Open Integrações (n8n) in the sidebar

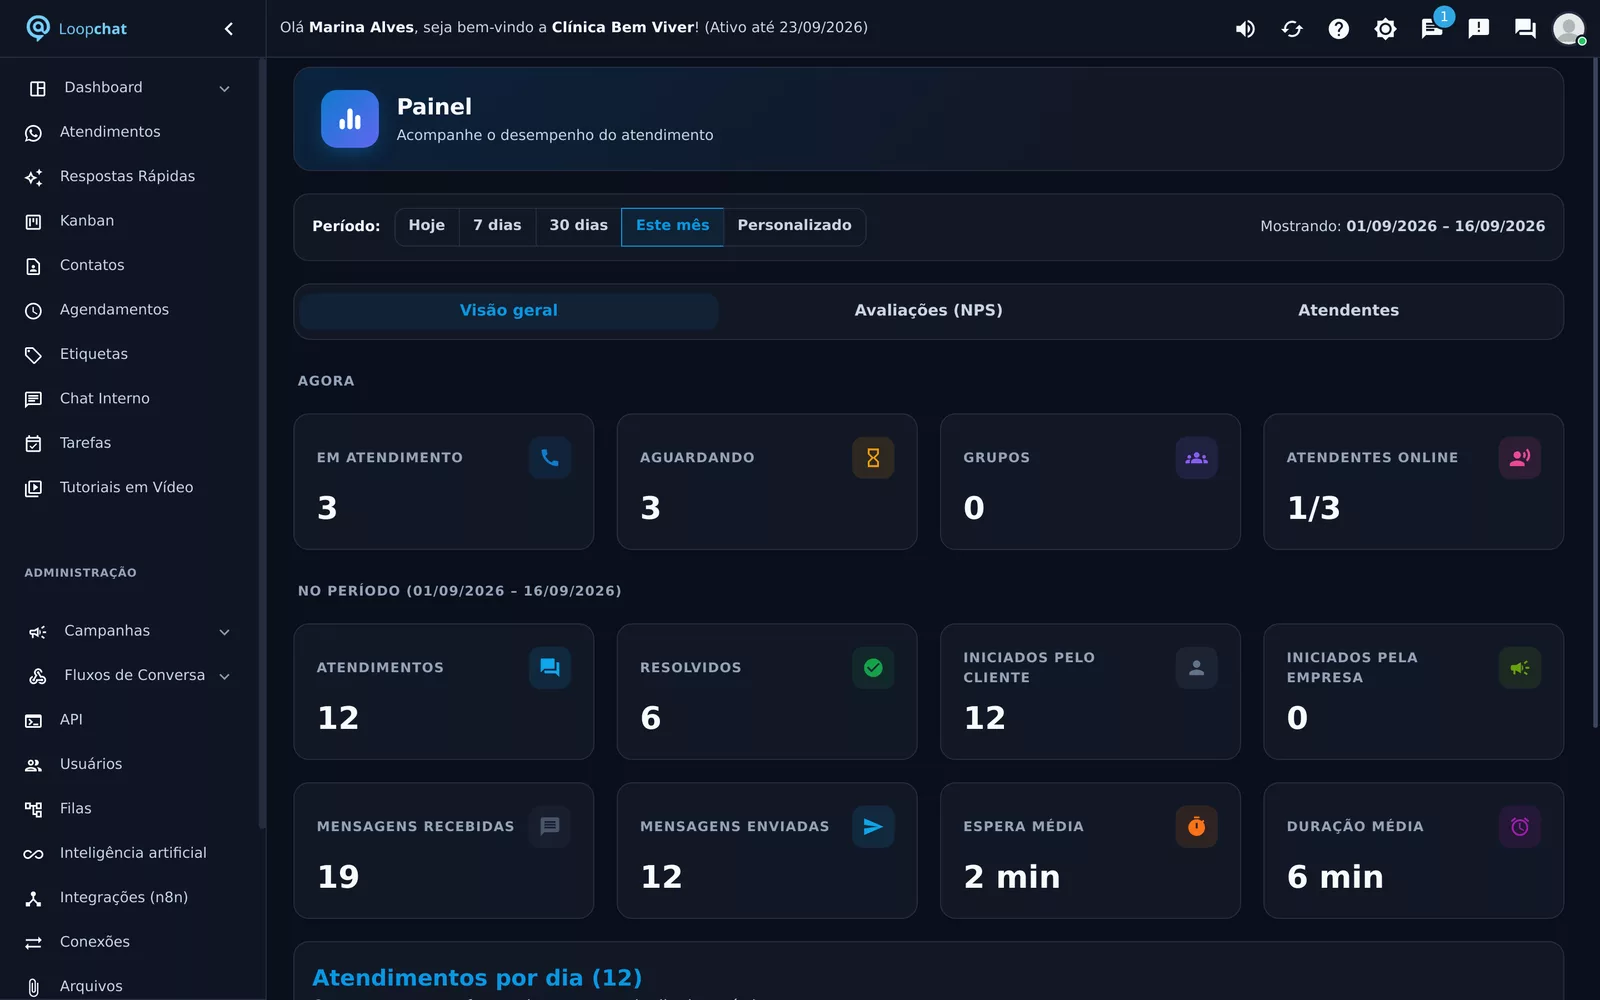[130, 898]
